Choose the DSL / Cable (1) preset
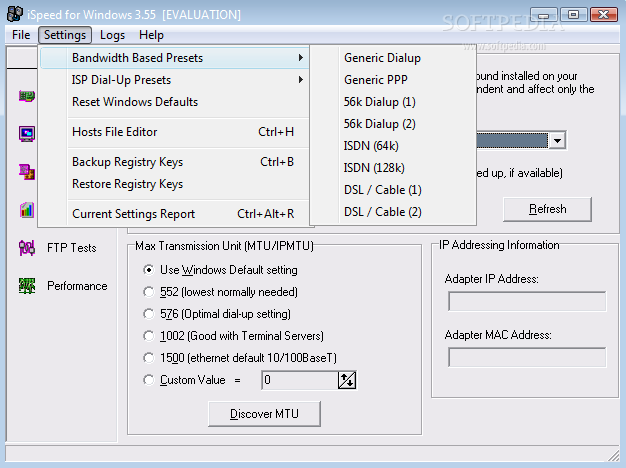Image resolution: width=626 pixels, height=468 pixels. coord(393,190)
